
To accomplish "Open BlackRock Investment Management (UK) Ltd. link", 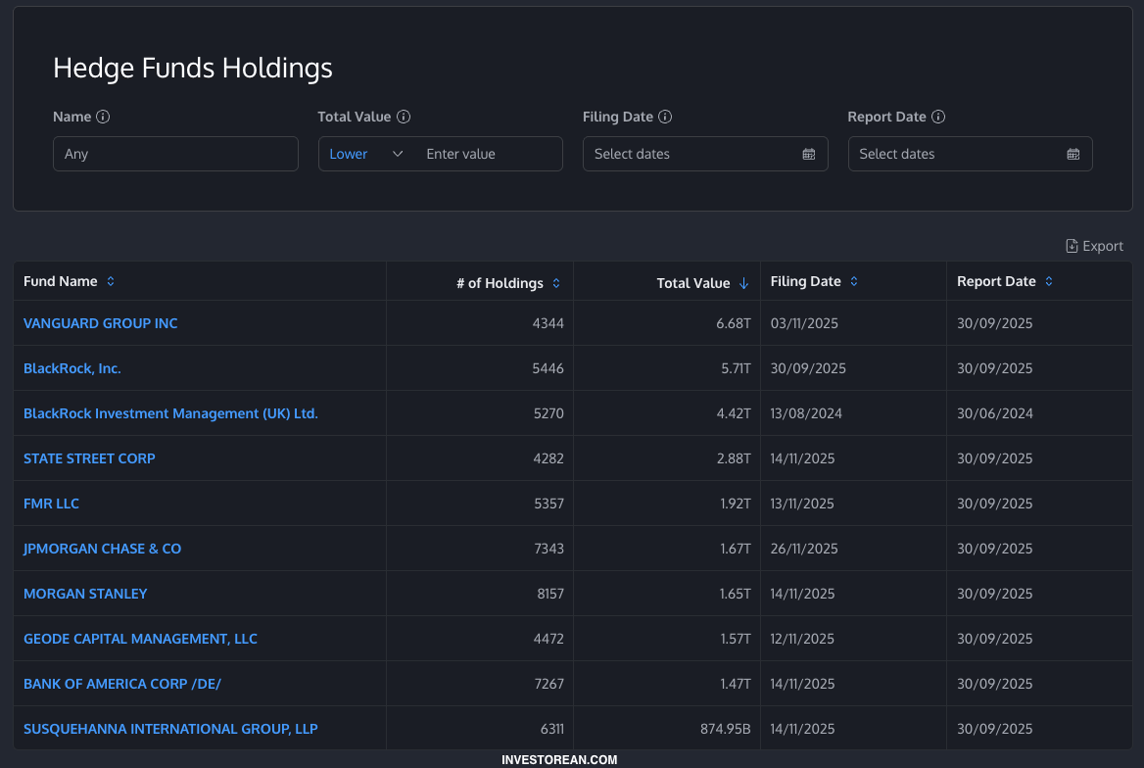I will [x=171, y=414].
